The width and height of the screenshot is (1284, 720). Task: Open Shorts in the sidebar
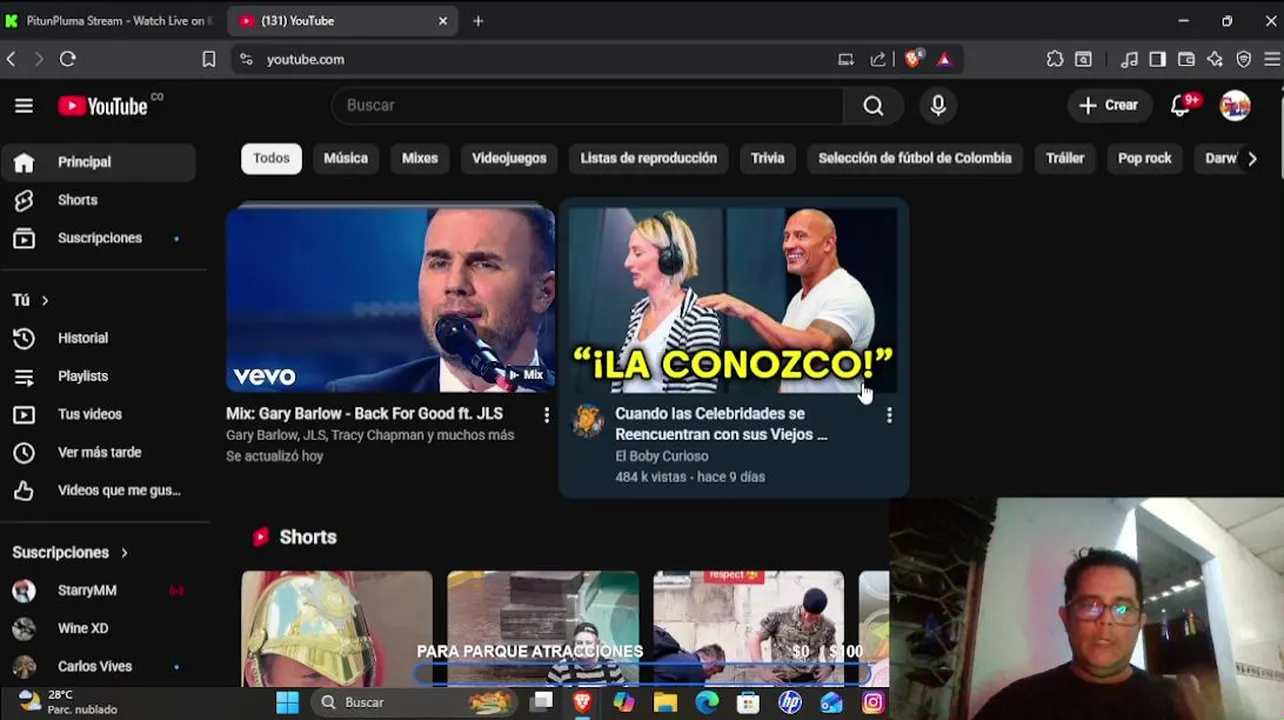(98, 200)
